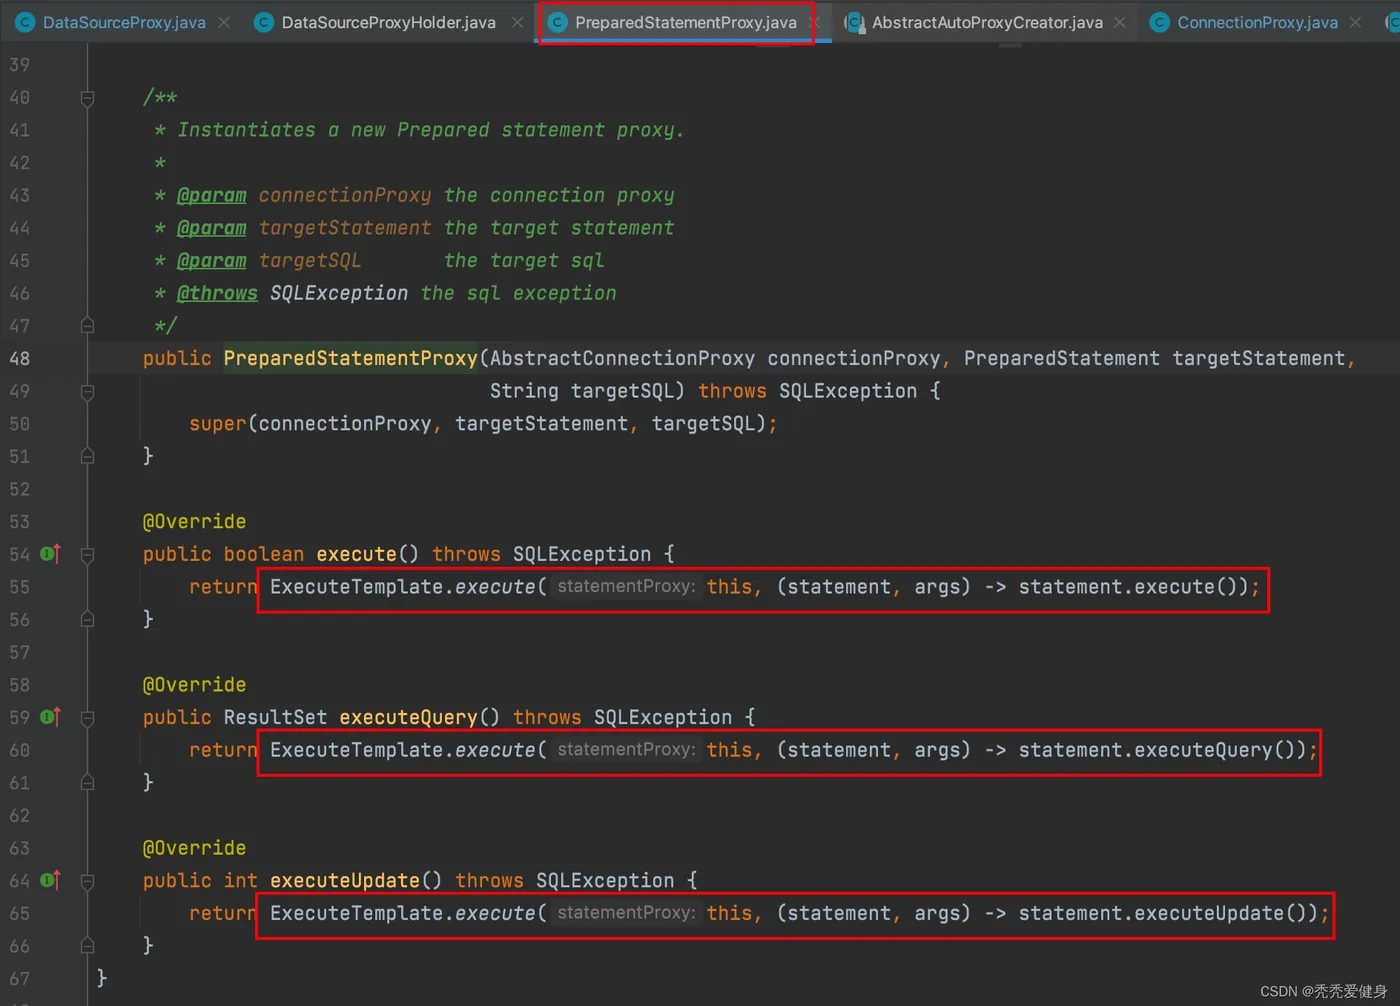The height and width of the screenshot is (1006, 1400).
Task: Click the class icon on ConnectionProxy.java tab
Action: point(1159,22)
